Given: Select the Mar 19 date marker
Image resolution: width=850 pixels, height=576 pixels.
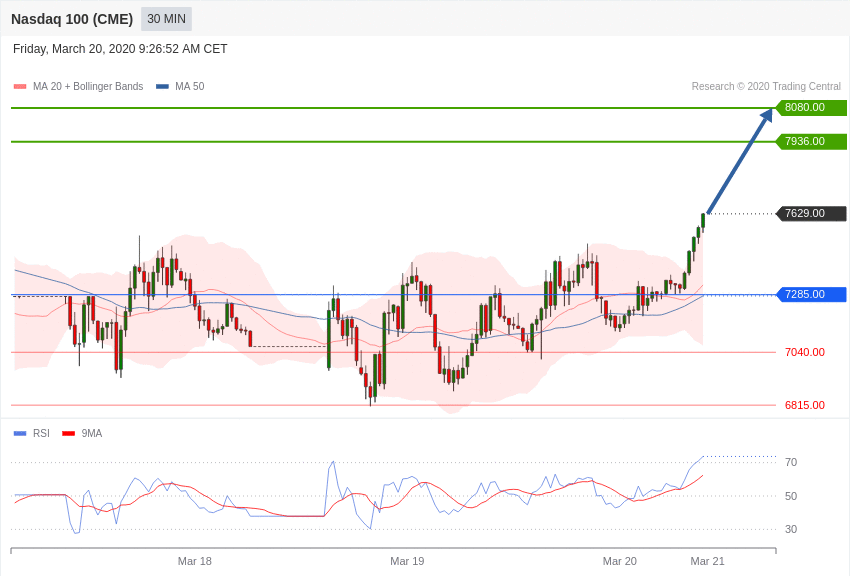Looking at the screenshot, I should 407,561.
